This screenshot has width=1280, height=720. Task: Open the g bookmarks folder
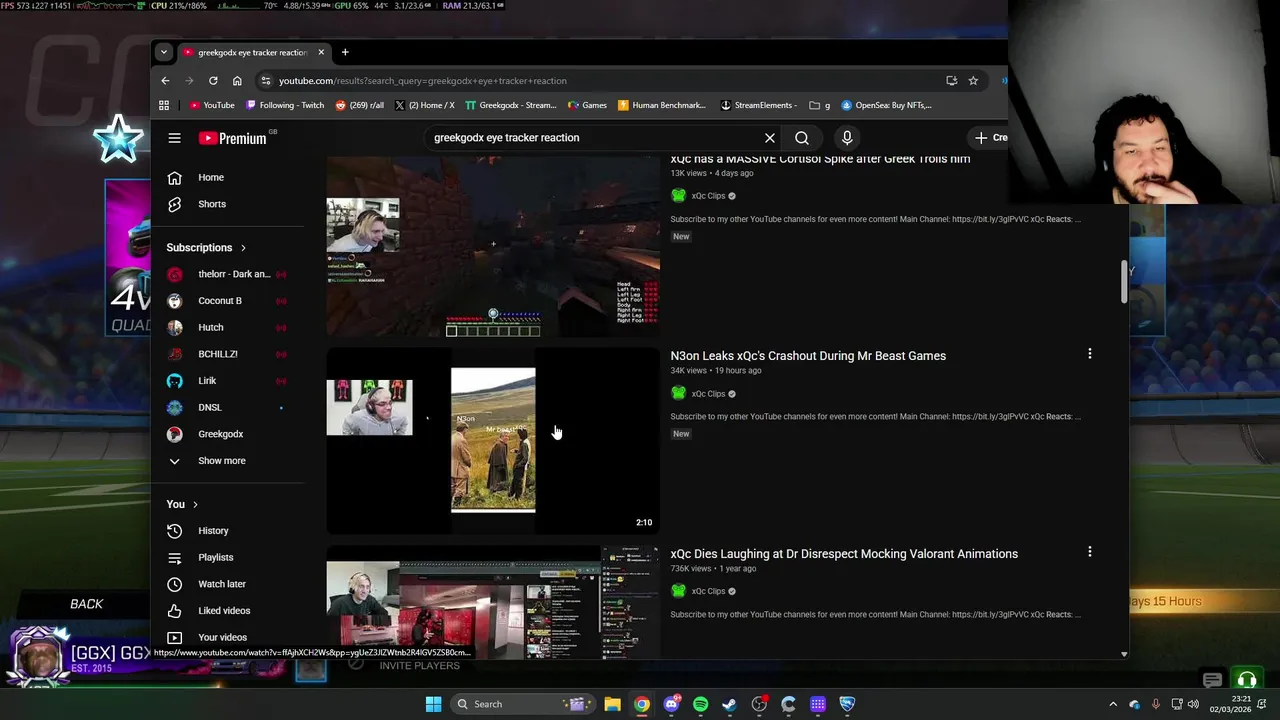[821, 105]
